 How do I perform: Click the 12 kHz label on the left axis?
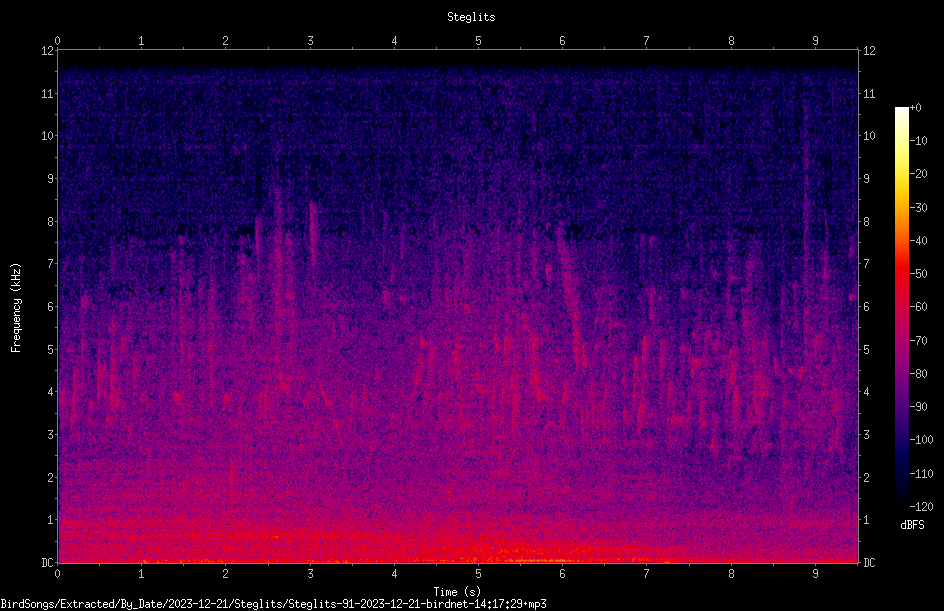click(x=48, y=51)
